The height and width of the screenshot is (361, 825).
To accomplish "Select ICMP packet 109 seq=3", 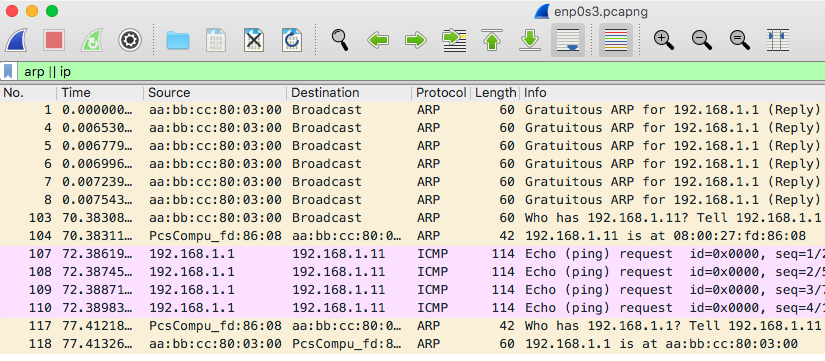I will (x=412, y=290).
